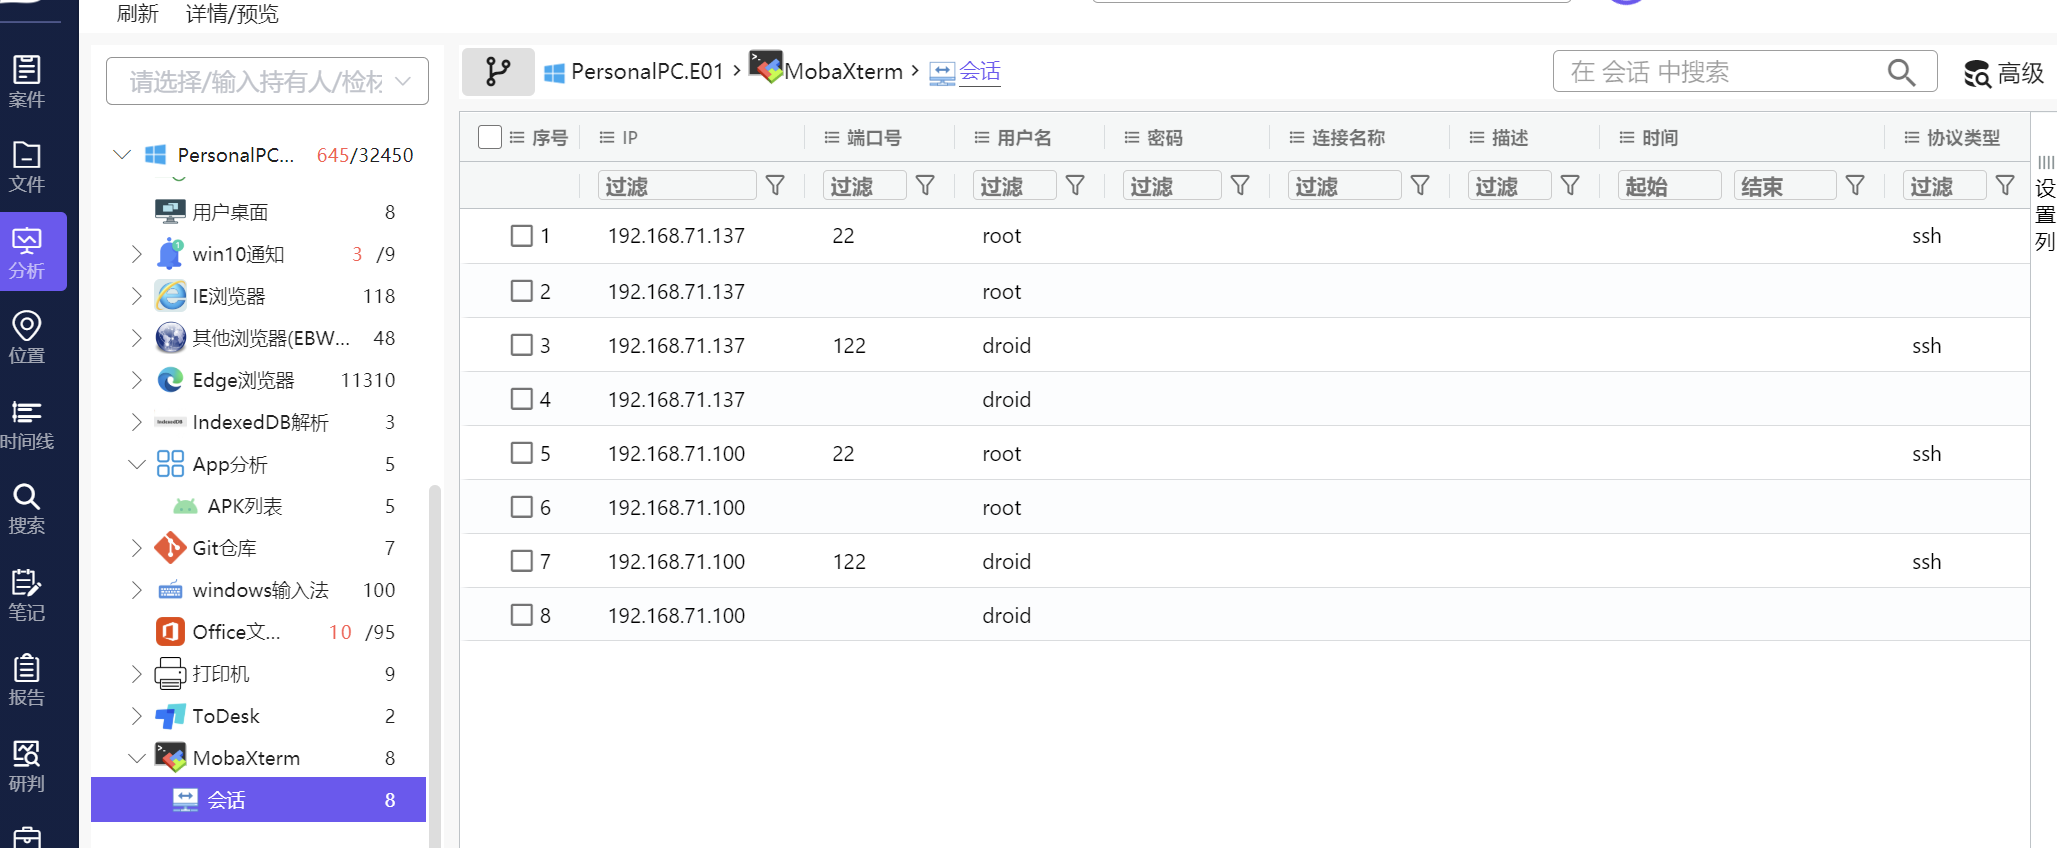Click the filter funnel icon for IP column
Viewport: 2057px width, 848px height.
pyautogui.click(x=775, y=186)
